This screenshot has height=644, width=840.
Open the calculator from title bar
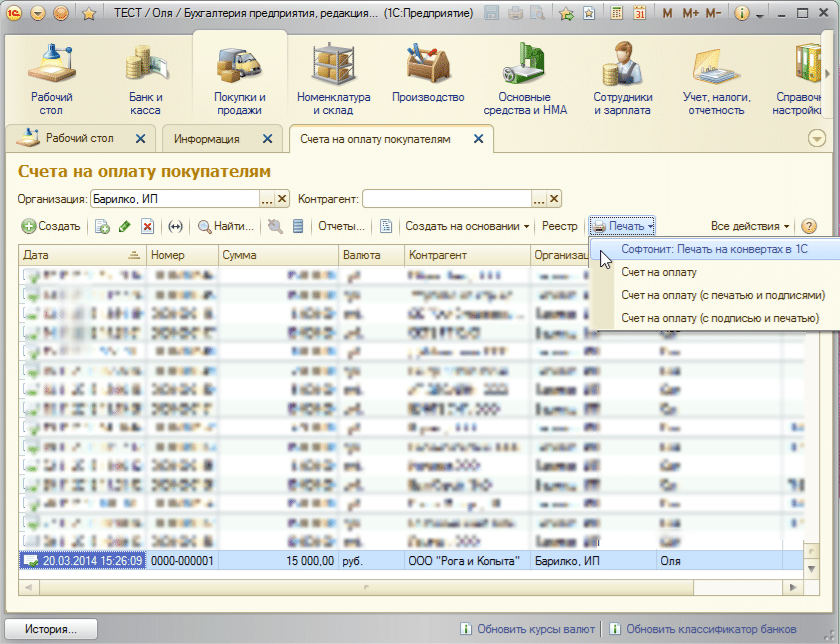pyautogui.click(x=616, y=14)
